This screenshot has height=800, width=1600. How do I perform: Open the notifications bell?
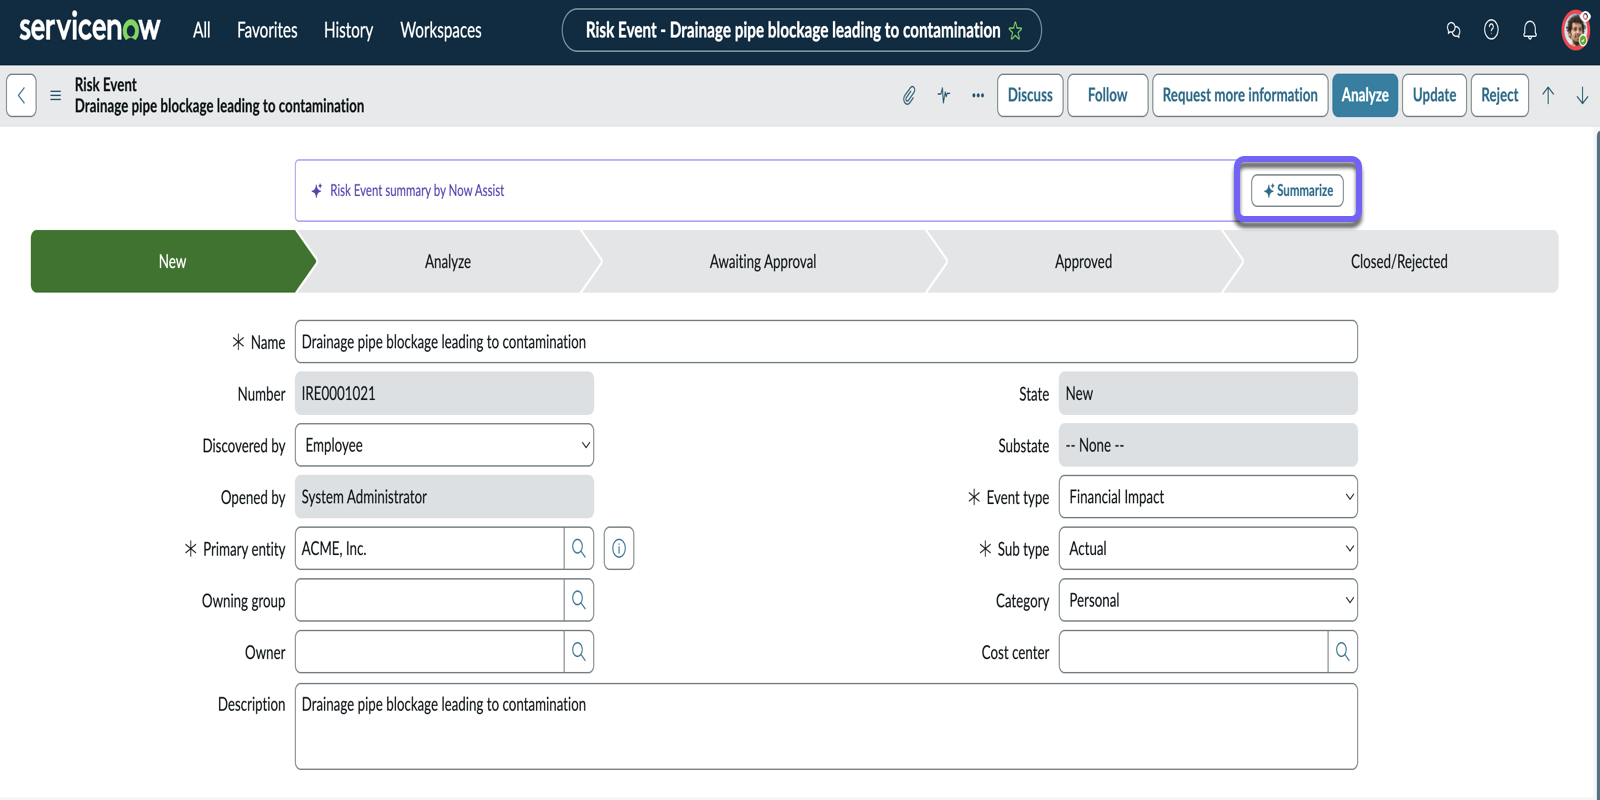click(1530, 30)
